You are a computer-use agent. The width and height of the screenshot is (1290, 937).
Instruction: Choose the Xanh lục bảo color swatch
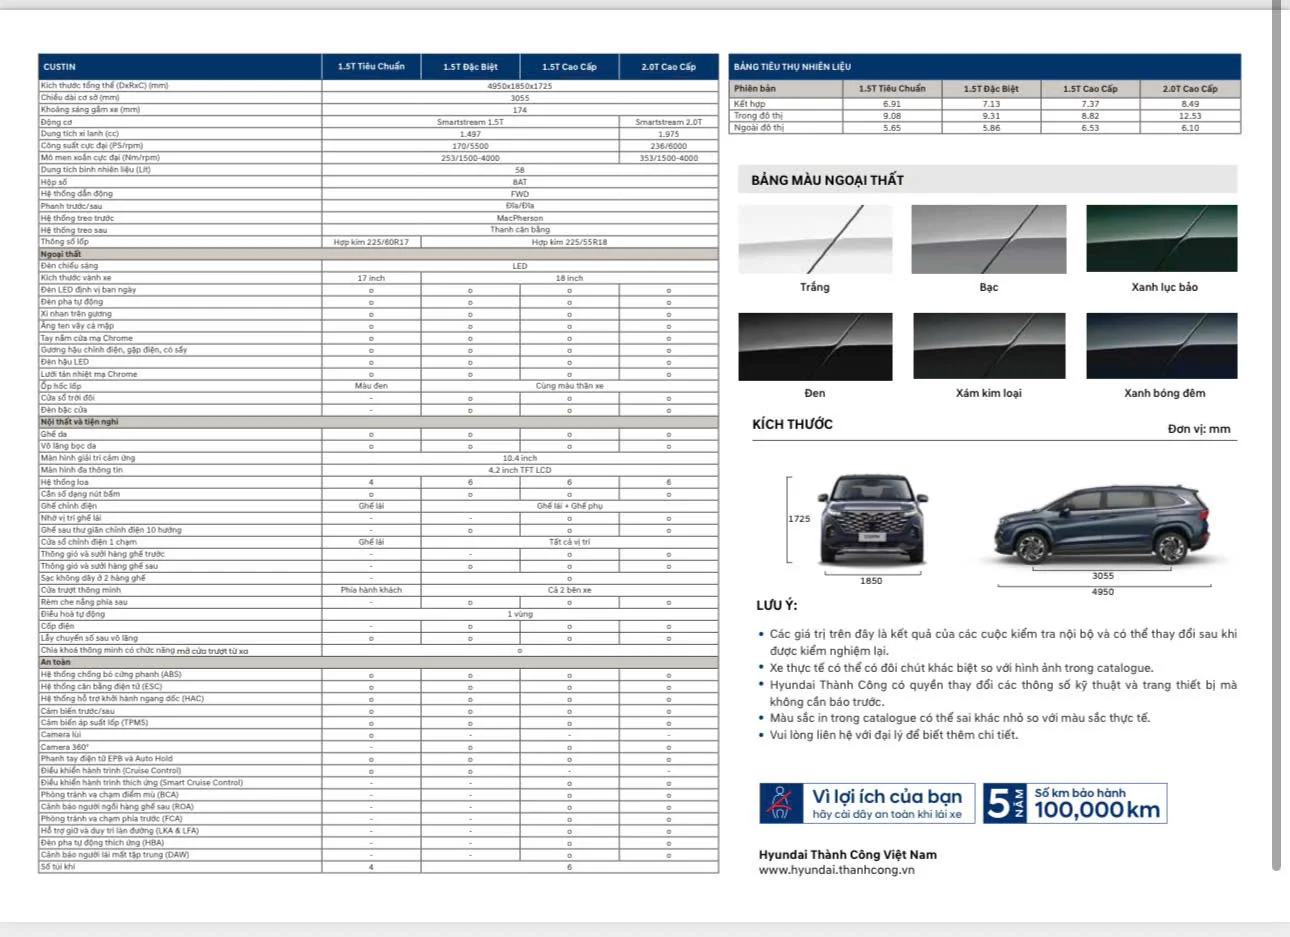(1162, 238)
